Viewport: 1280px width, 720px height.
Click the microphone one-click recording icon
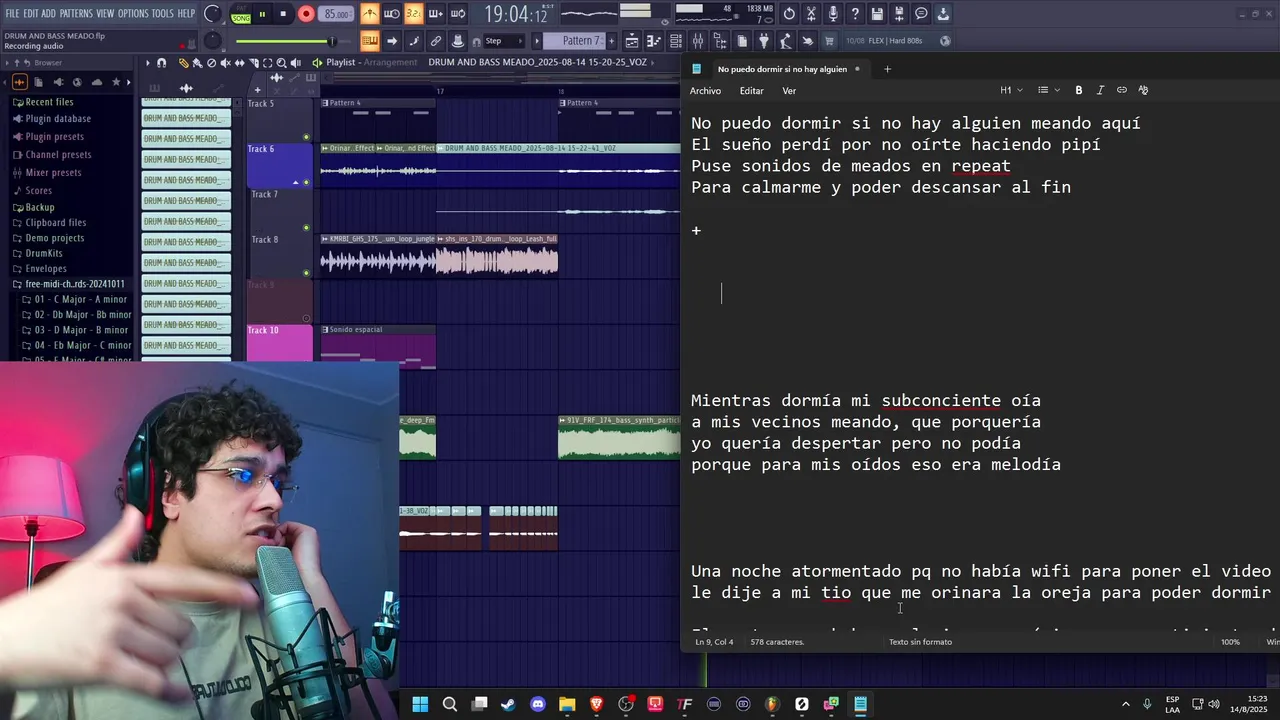click(x=834, y=14)
